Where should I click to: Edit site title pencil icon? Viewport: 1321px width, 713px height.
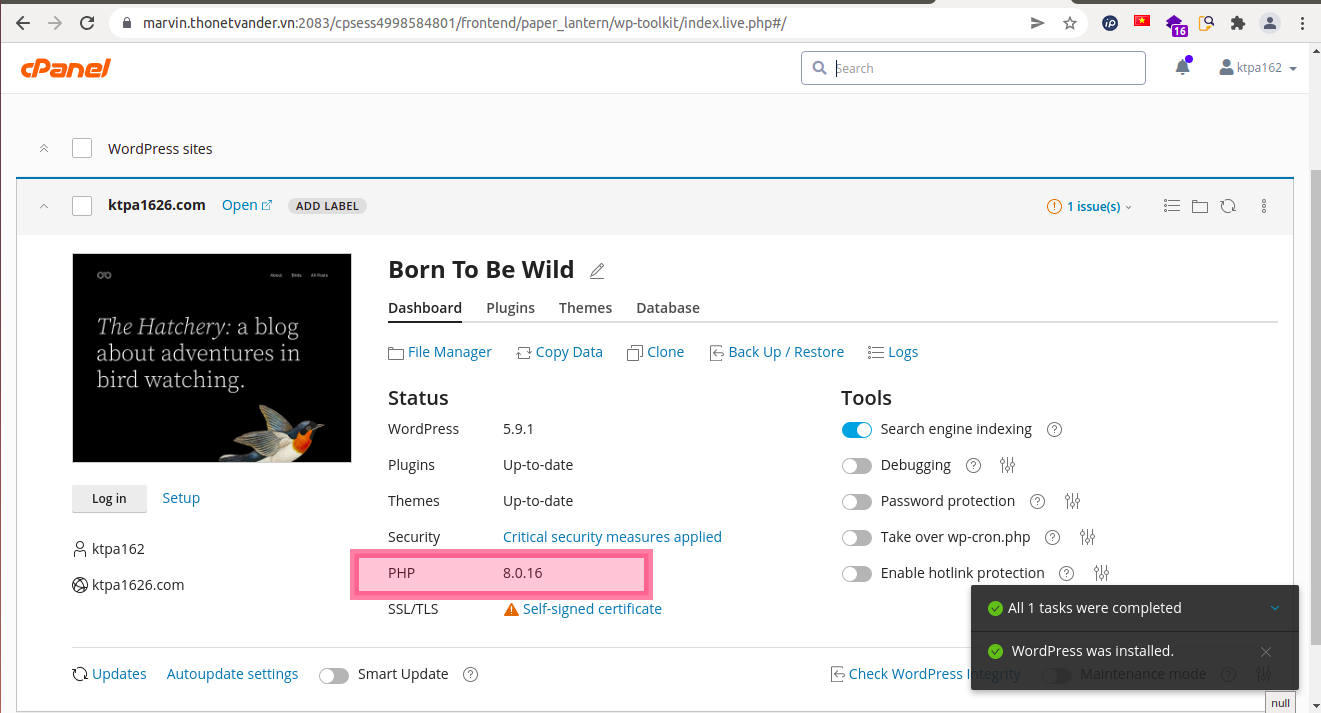pos(597,271)
